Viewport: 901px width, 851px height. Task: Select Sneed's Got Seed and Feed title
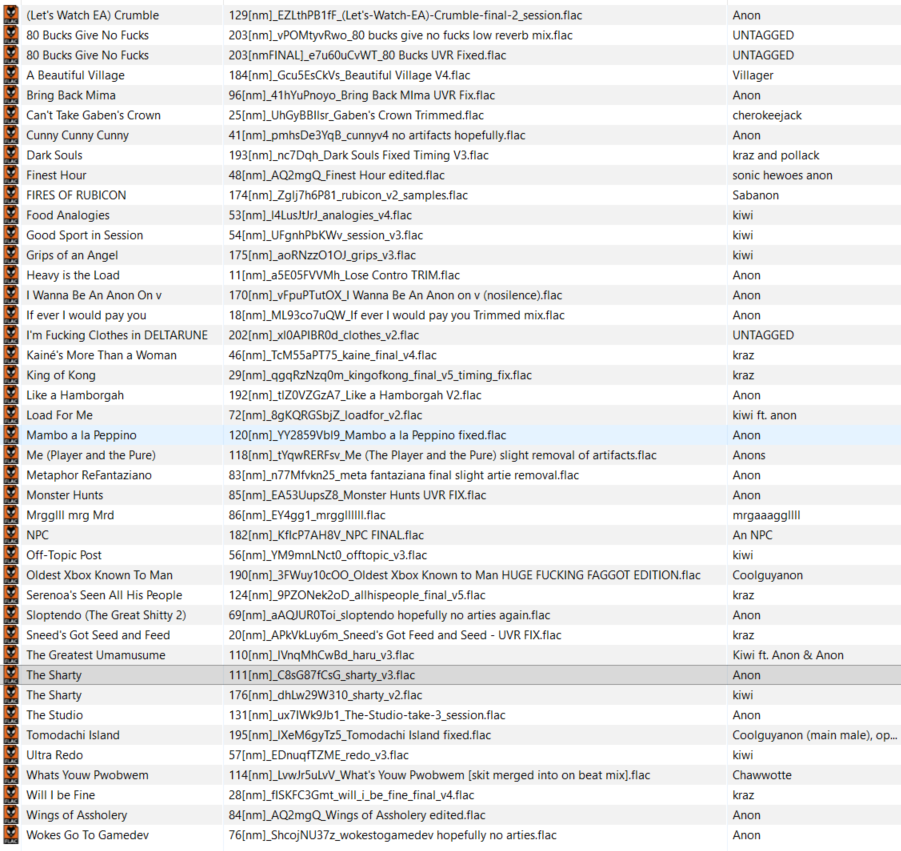coord(98,635)
